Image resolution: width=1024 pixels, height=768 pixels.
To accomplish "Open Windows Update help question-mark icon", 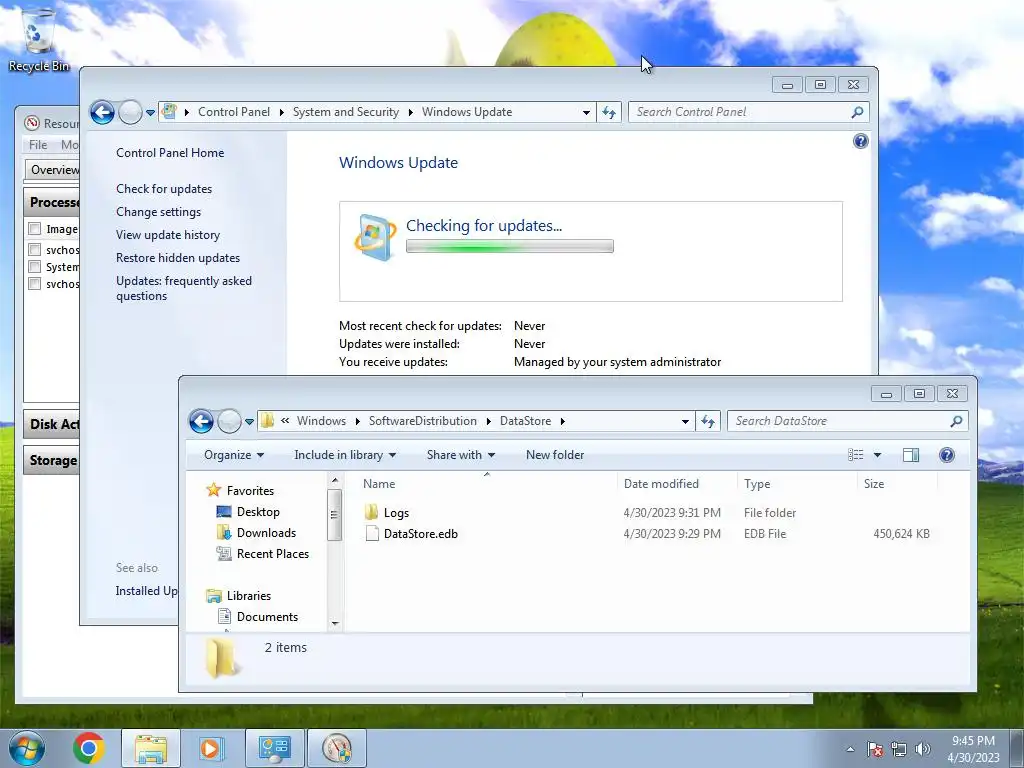I will pos(861,141).
